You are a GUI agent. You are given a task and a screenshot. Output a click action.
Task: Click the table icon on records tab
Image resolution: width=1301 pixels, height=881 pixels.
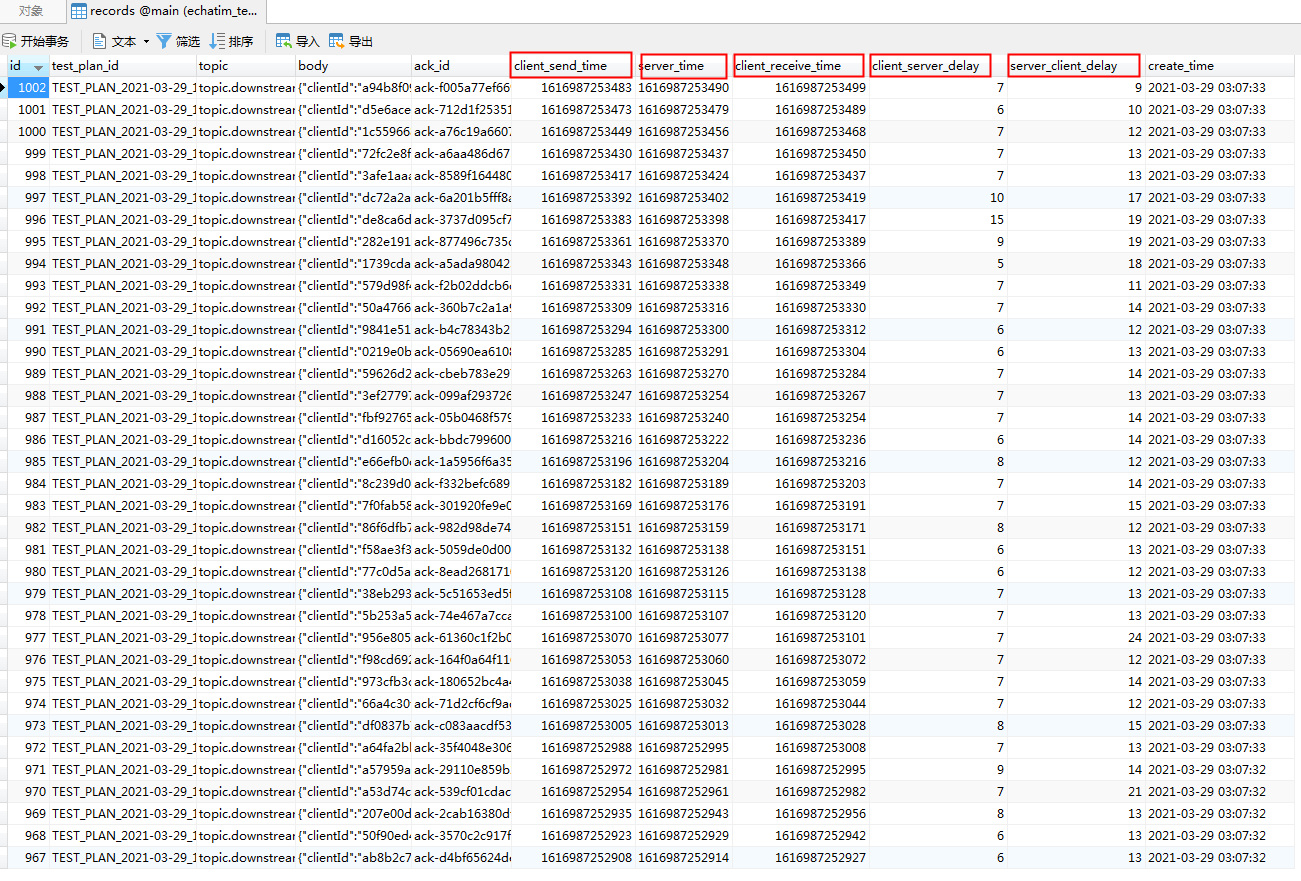(78, 11)
